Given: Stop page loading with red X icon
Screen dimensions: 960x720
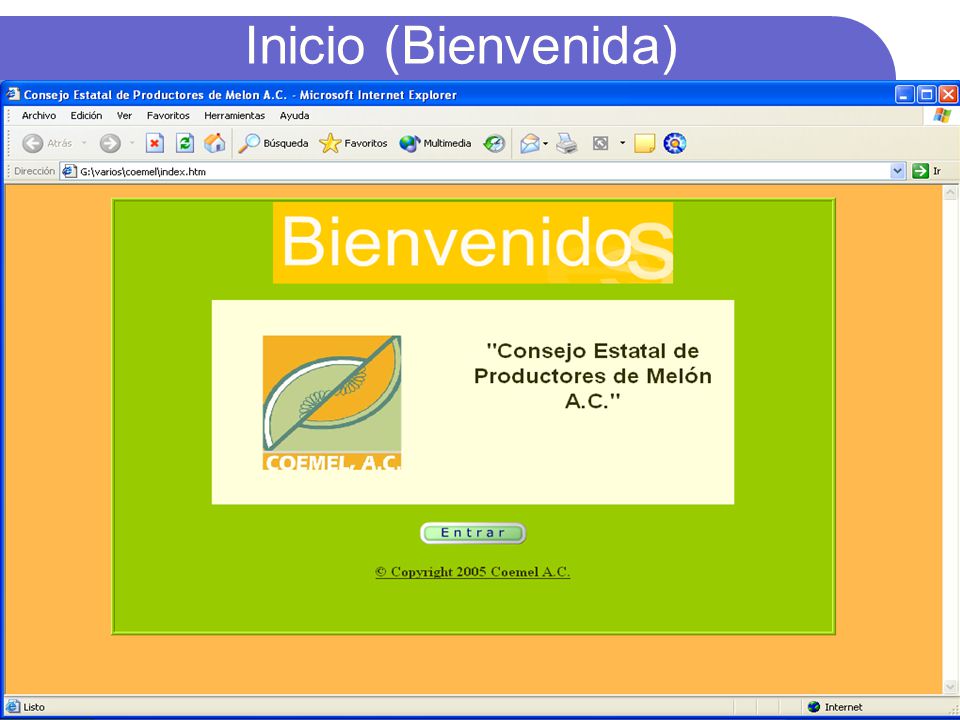Looking at the screenshot, I should coord(154,143).
